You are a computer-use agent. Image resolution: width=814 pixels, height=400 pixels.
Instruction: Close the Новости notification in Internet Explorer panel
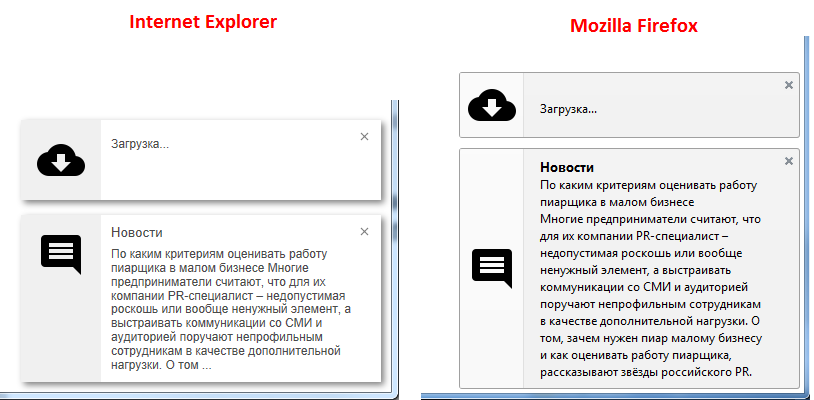tap(364, 232)
